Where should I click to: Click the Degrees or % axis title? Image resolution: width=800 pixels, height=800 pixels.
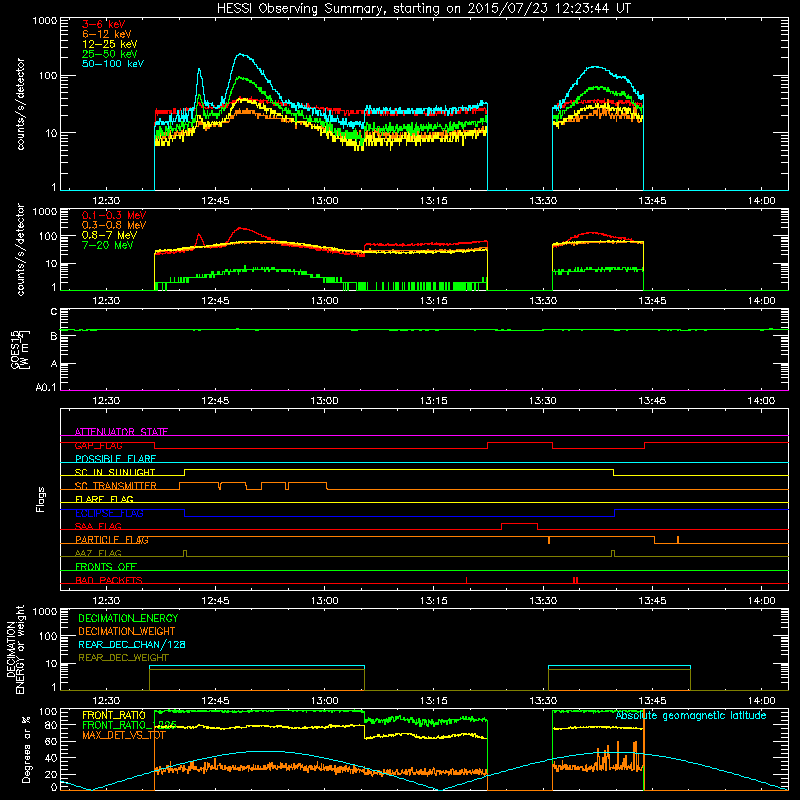[26, 750]
